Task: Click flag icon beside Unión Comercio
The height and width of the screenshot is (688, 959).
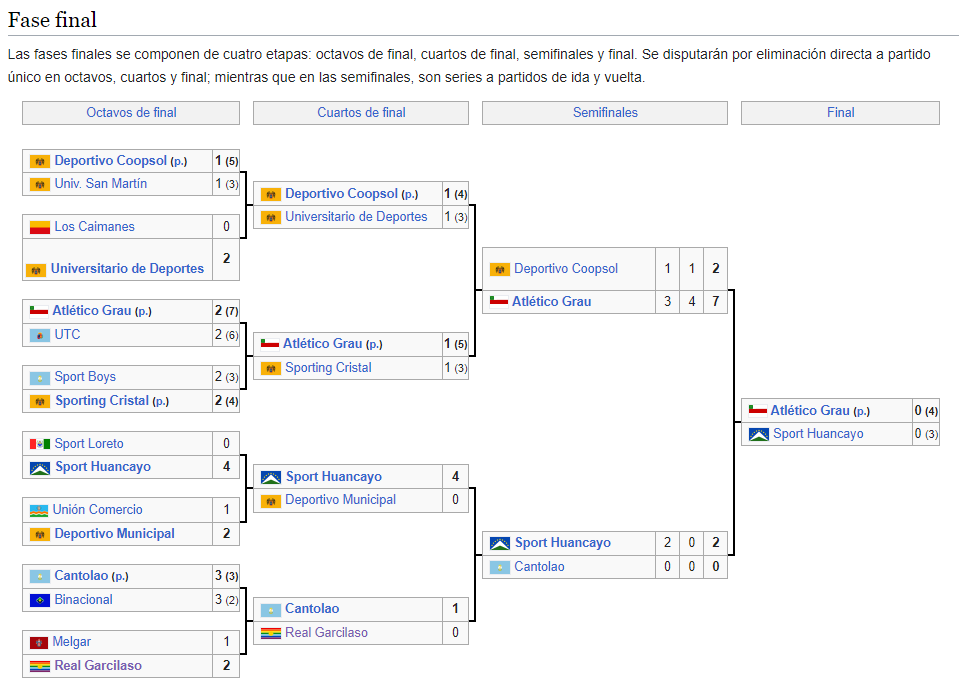Action: click(x=39, y=511)
